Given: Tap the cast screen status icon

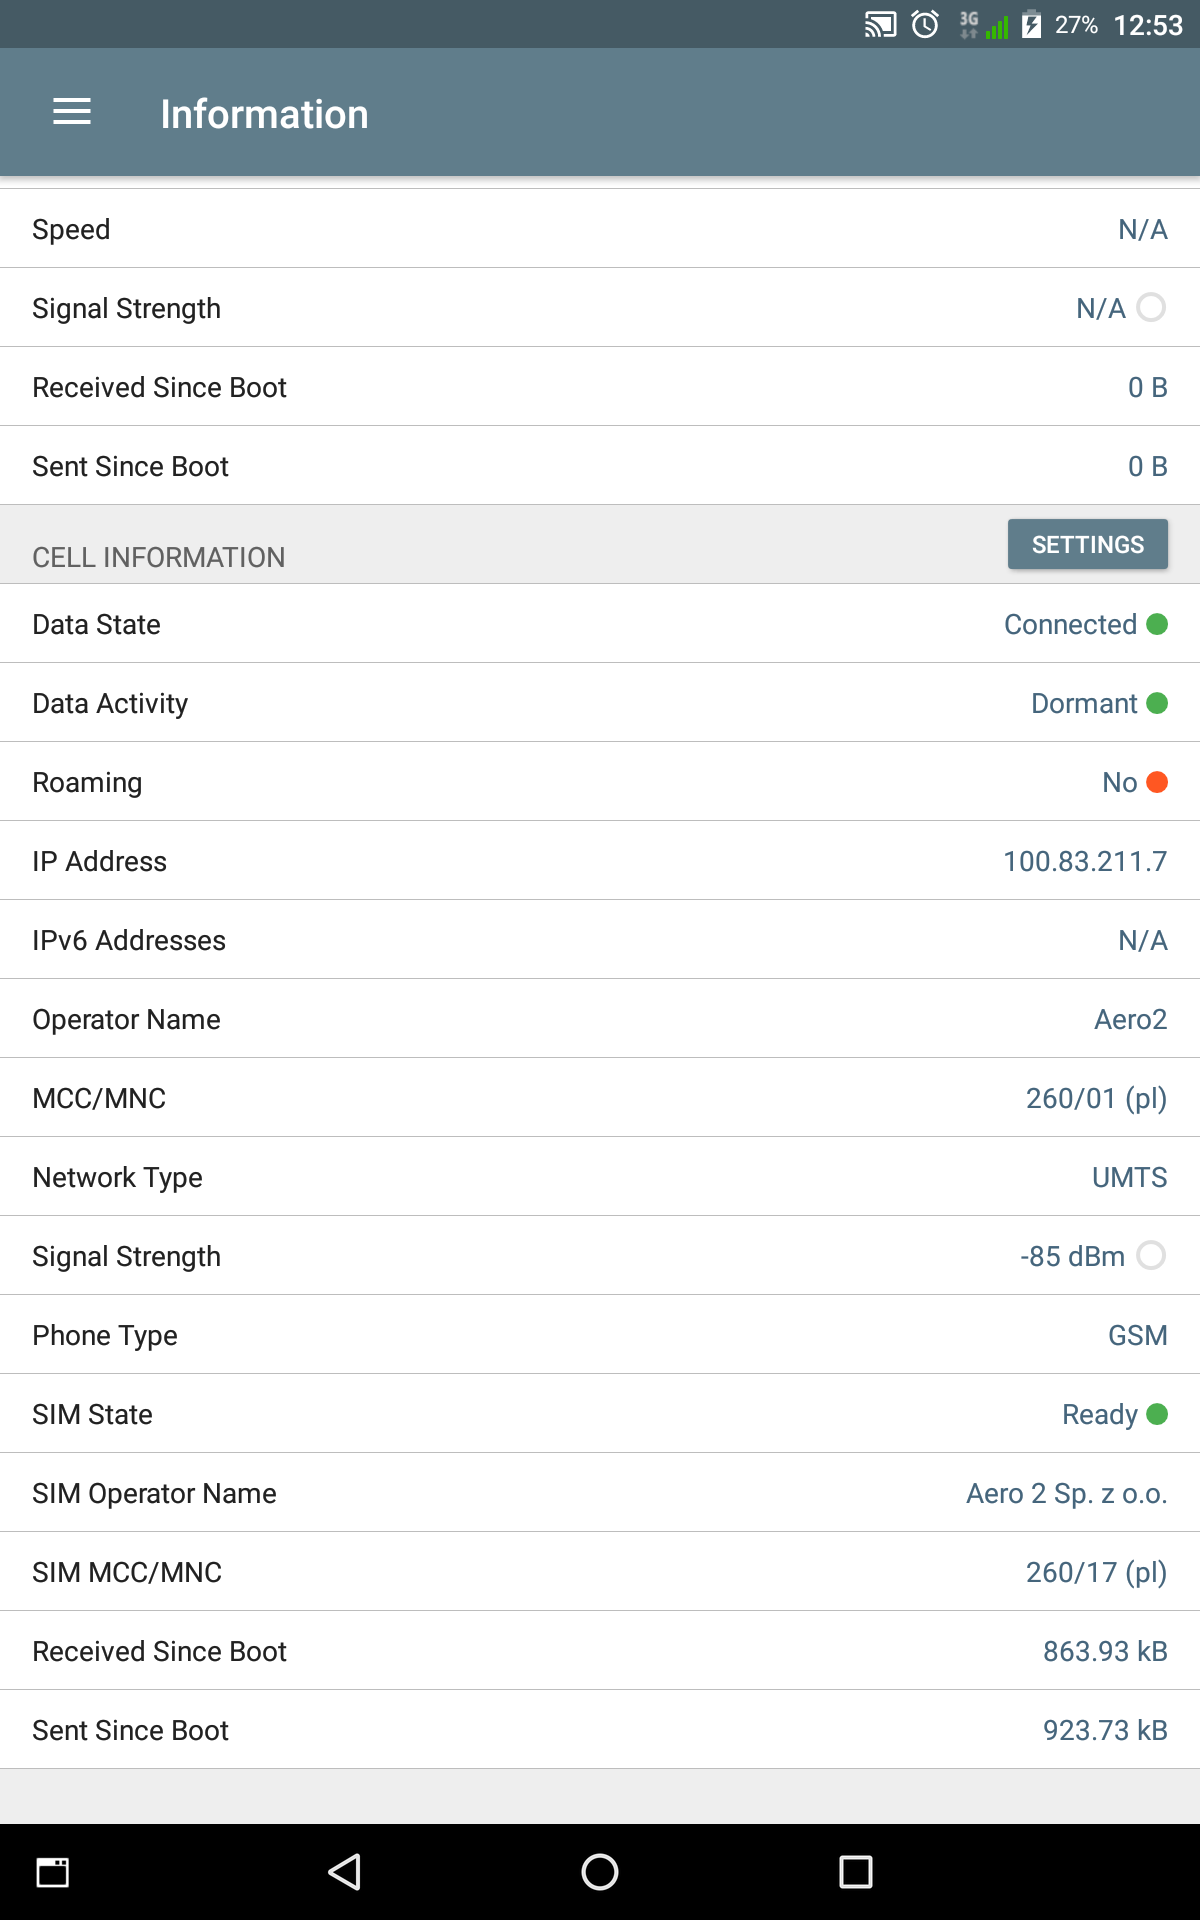Looking at the screenshot, I should coord(880,24).
